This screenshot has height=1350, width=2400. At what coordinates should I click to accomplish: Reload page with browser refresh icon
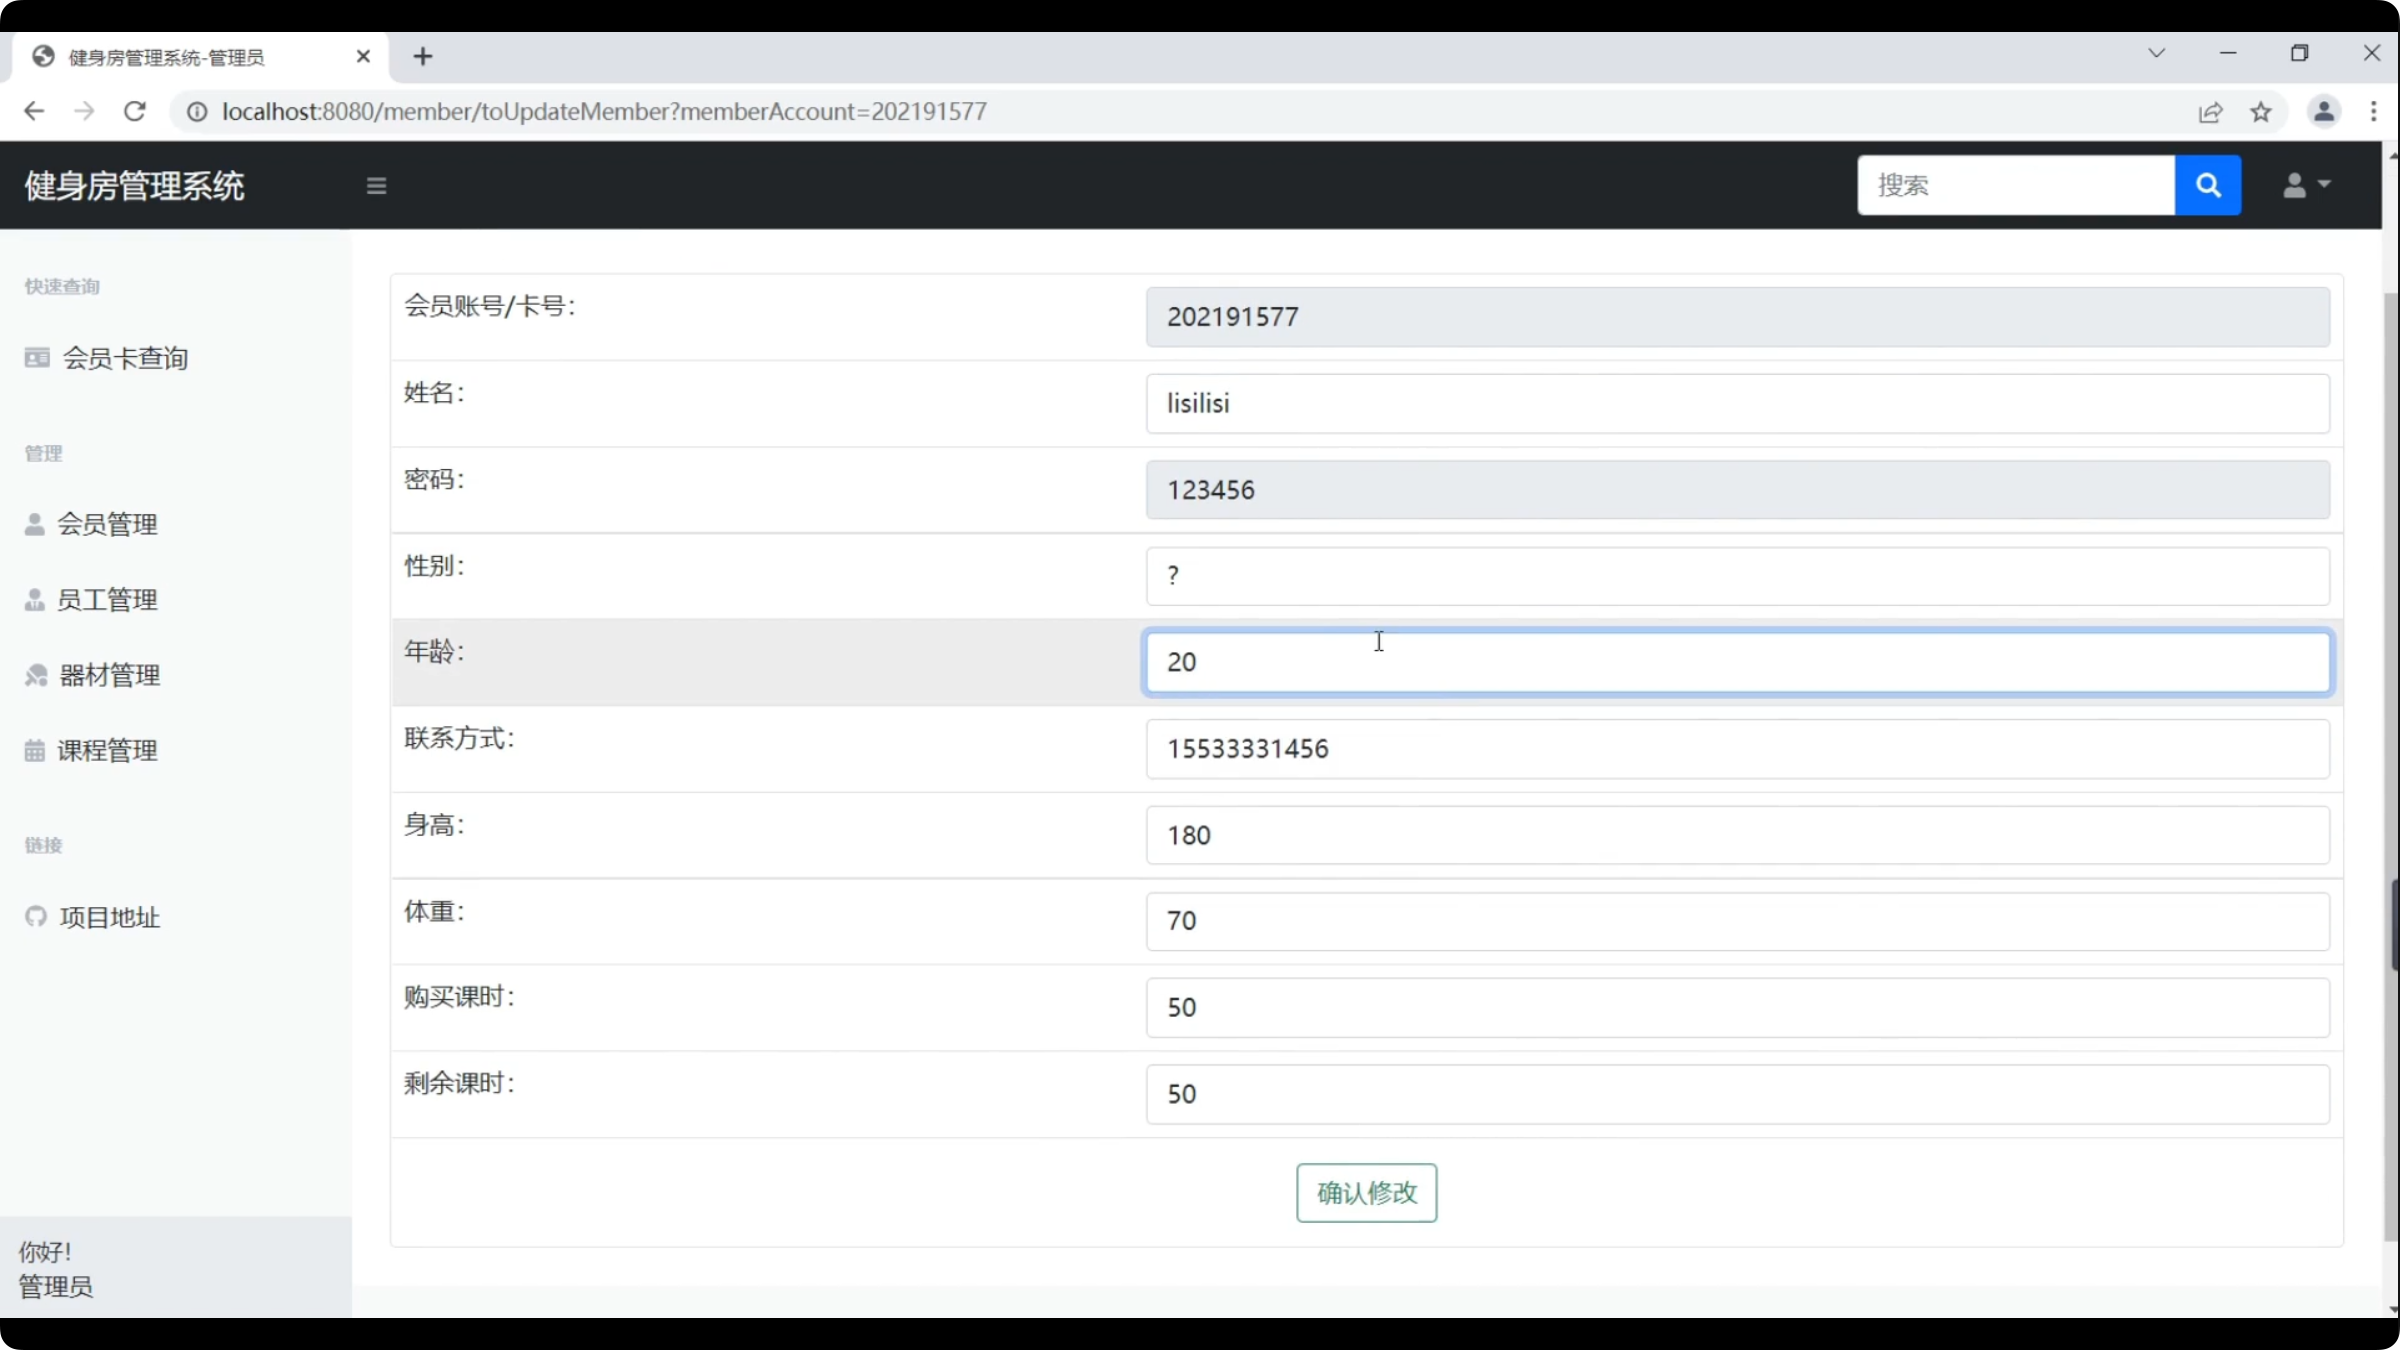[135, 111]
